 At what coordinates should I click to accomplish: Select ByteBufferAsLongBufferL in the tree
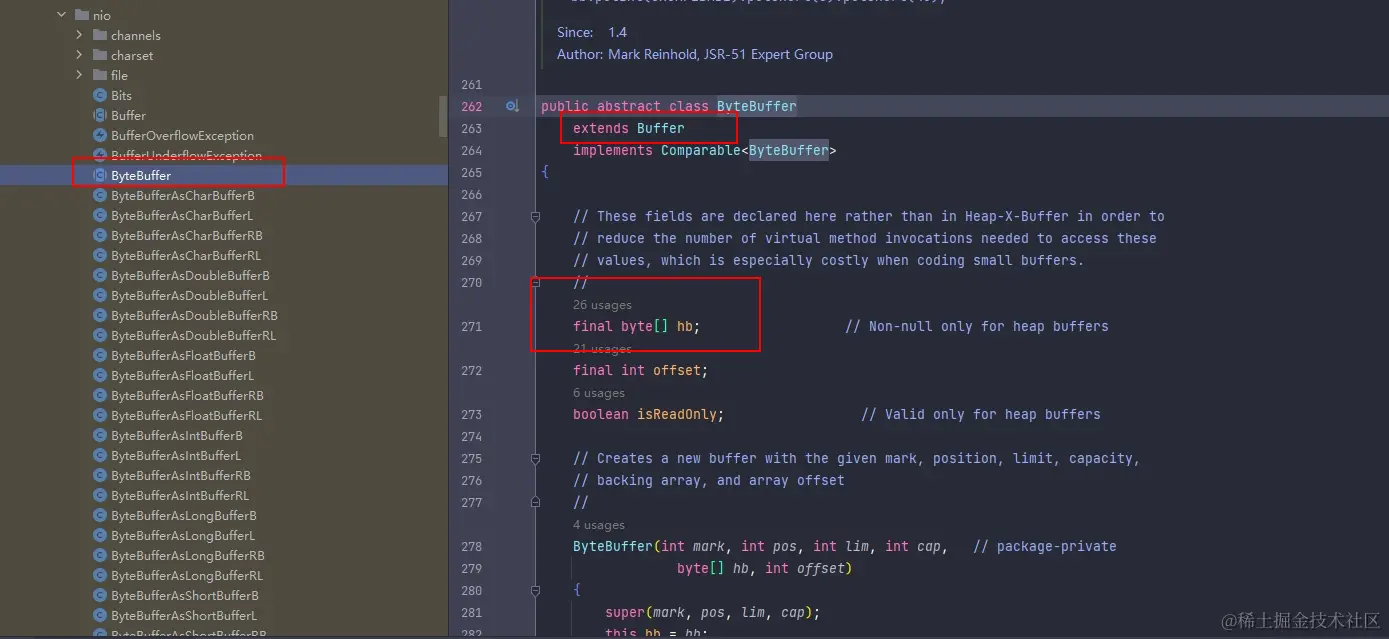pyautogui.click(x=183, y=535)
